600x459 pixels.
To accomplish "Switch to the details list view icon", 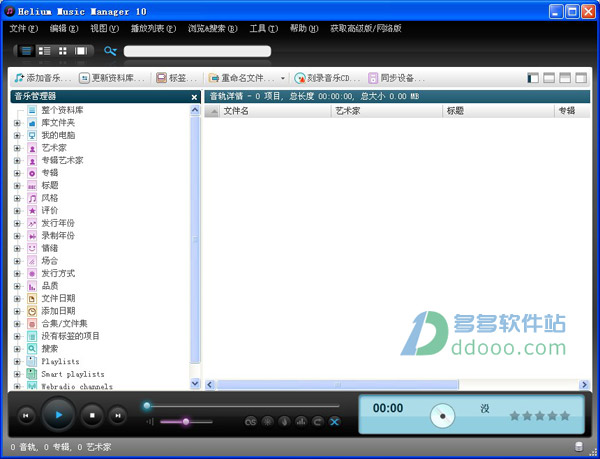I will (x=26, y=51).
